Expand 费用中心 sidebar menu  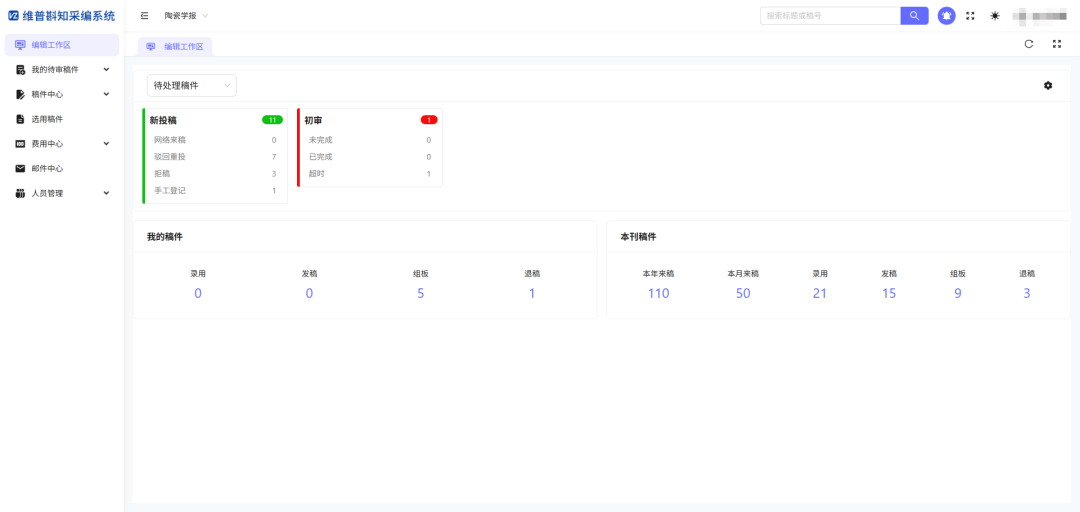62,143
